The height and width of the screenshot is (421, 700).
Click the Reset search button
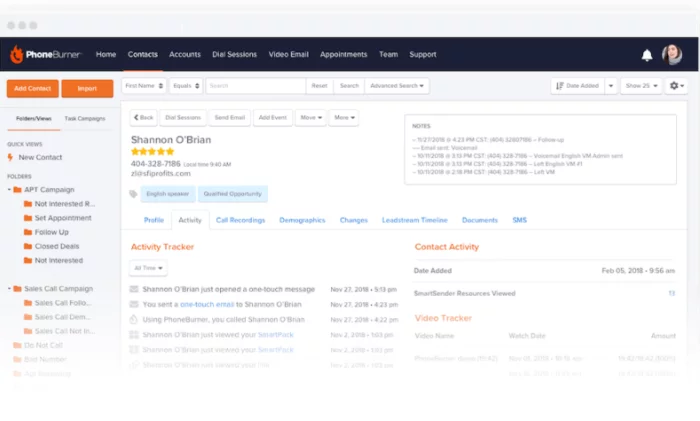tap(319, 86)
